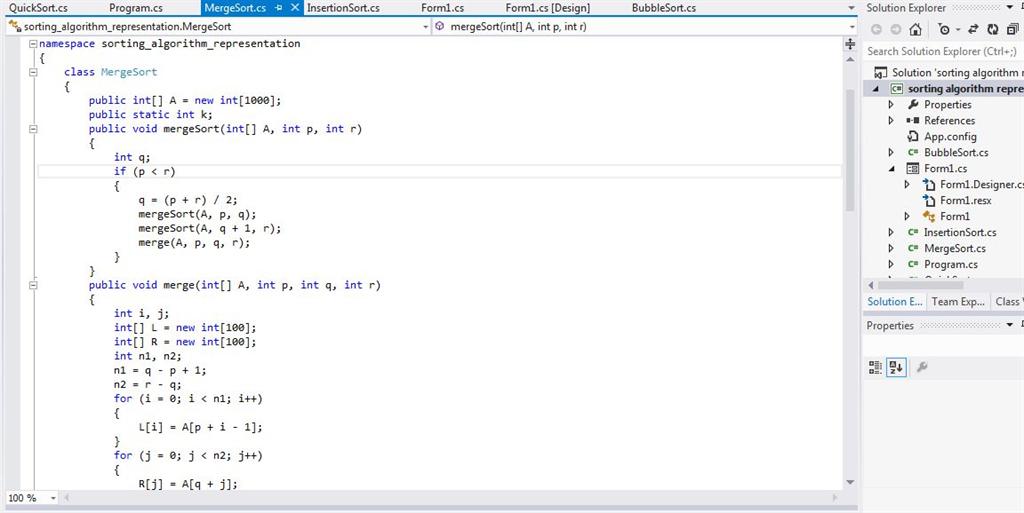
Task: Open Solution Explorer window position menu arrow
Action: 1009,8
